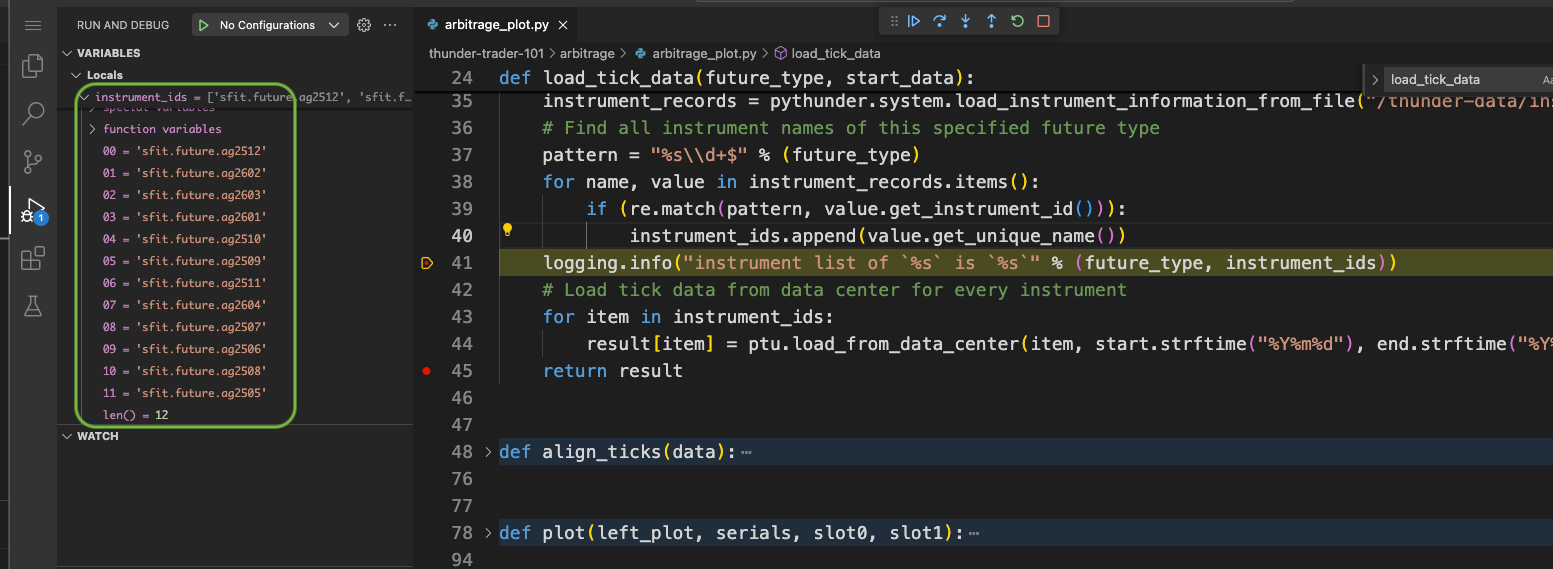Stop the debugging session

coord(1044,21)
